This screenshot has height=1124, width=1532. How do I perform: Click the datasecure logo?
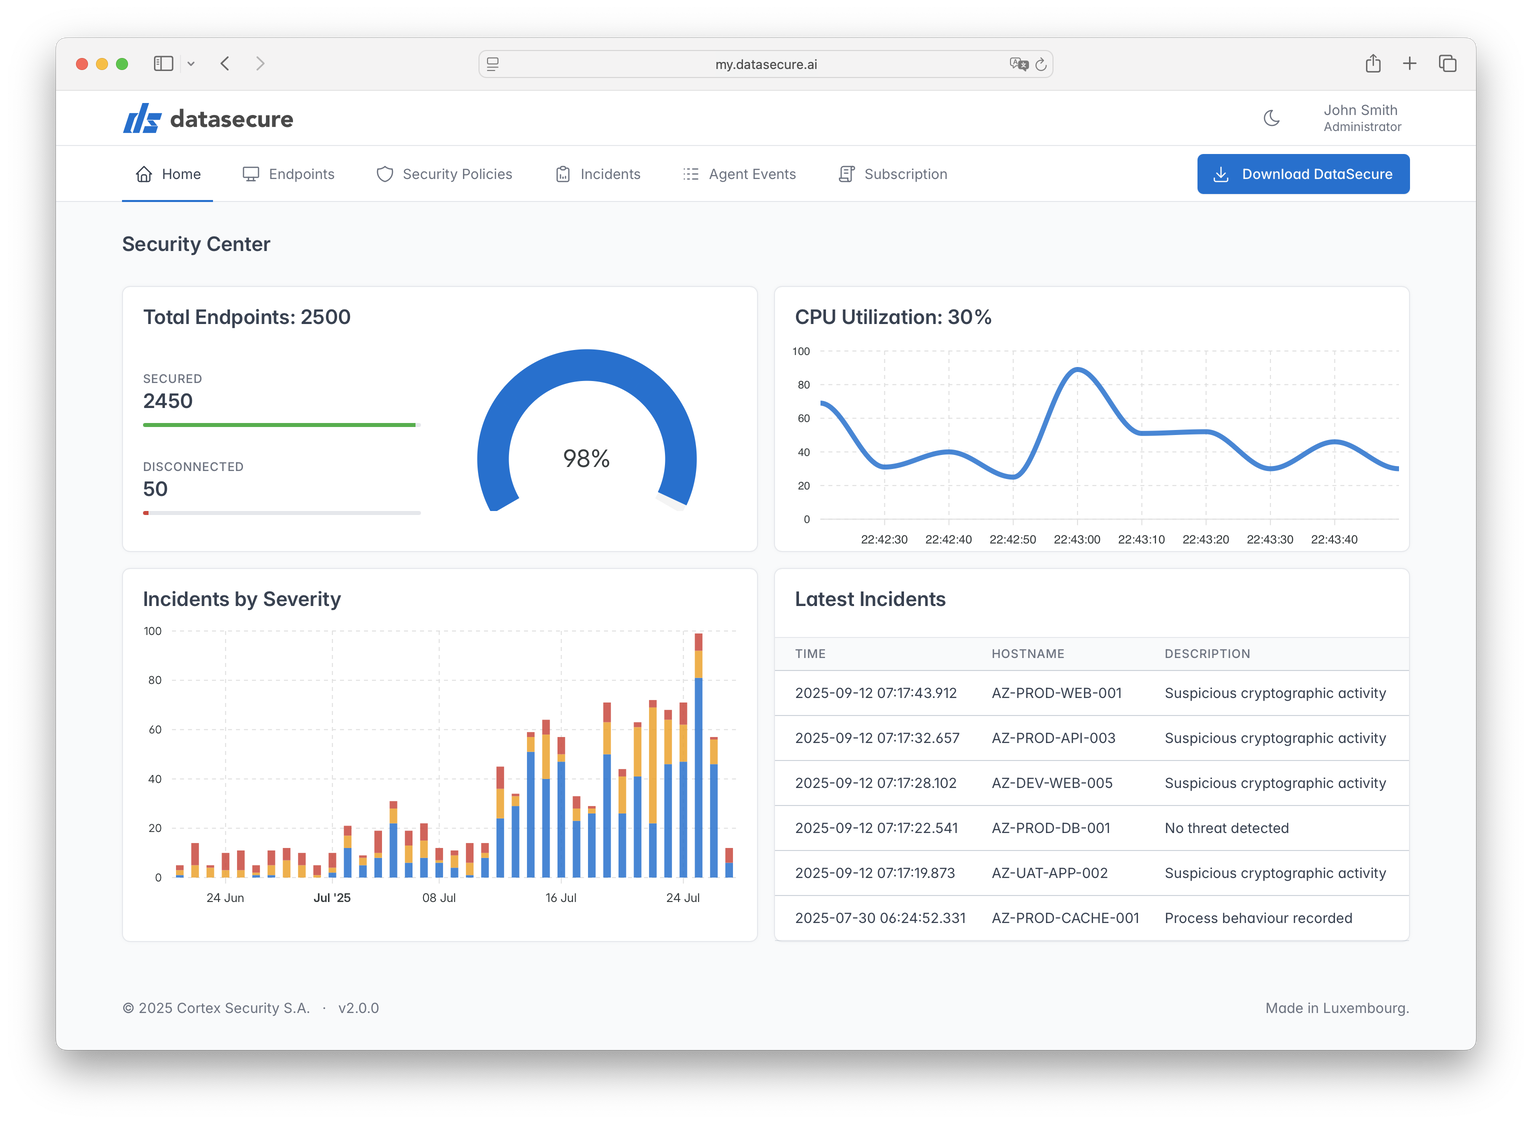(x=208, y=119)
